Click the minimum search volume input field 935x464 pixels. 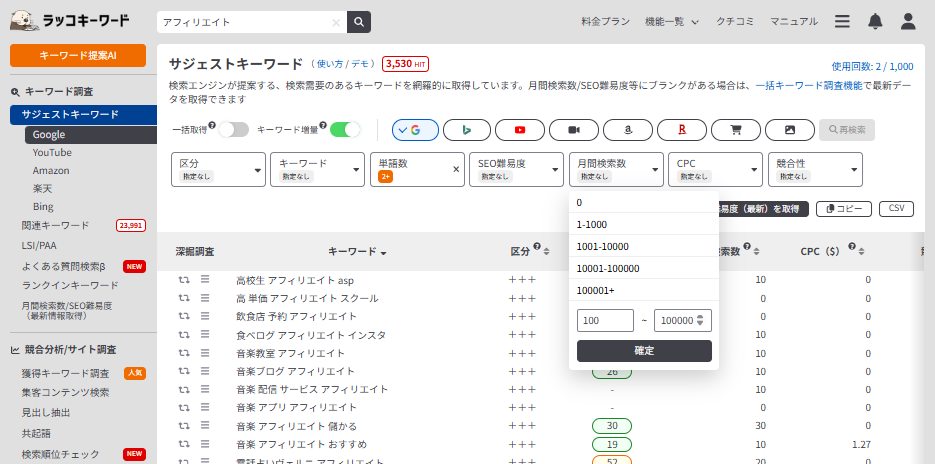(x=605, y=320)
